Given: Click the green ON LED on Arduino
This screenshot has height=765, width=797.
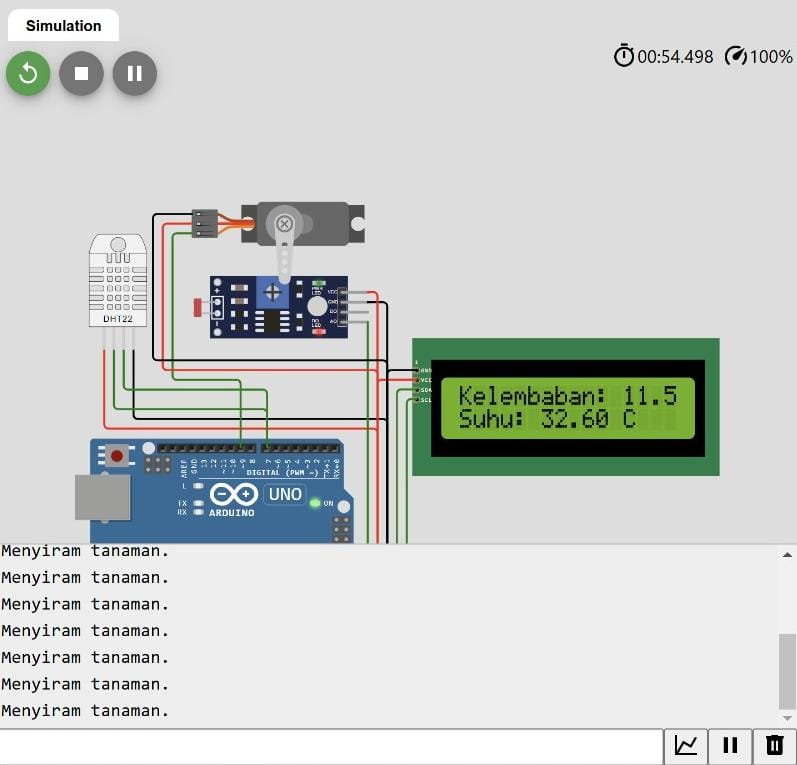Looking at the screenshot, I should click(315, 503).
